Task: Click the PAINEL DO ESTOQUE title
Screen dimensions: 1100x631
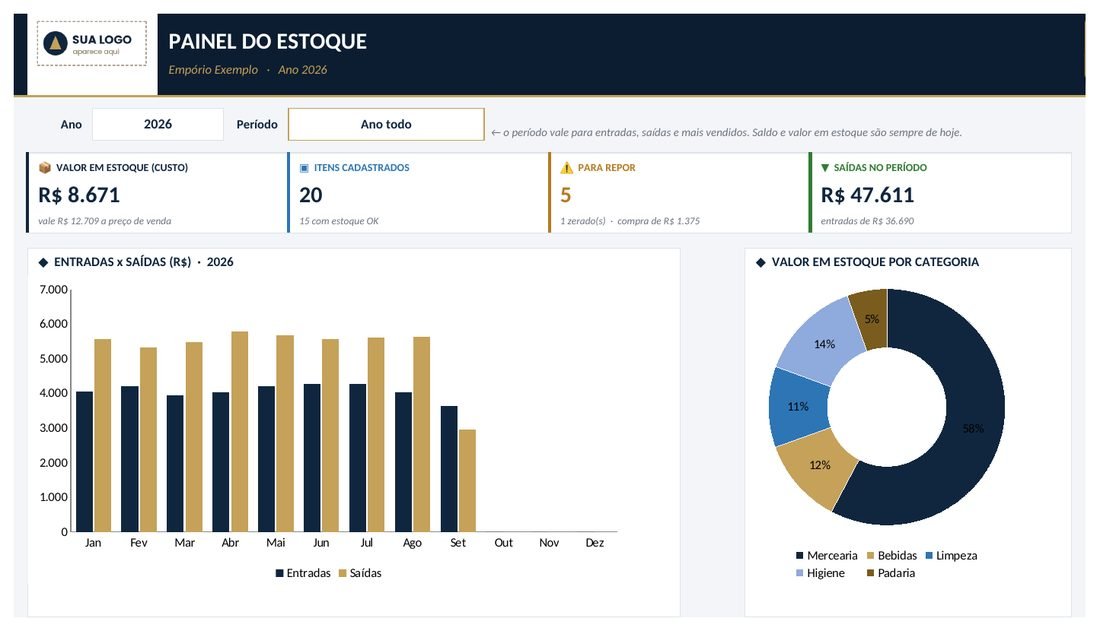Action: 267,41
